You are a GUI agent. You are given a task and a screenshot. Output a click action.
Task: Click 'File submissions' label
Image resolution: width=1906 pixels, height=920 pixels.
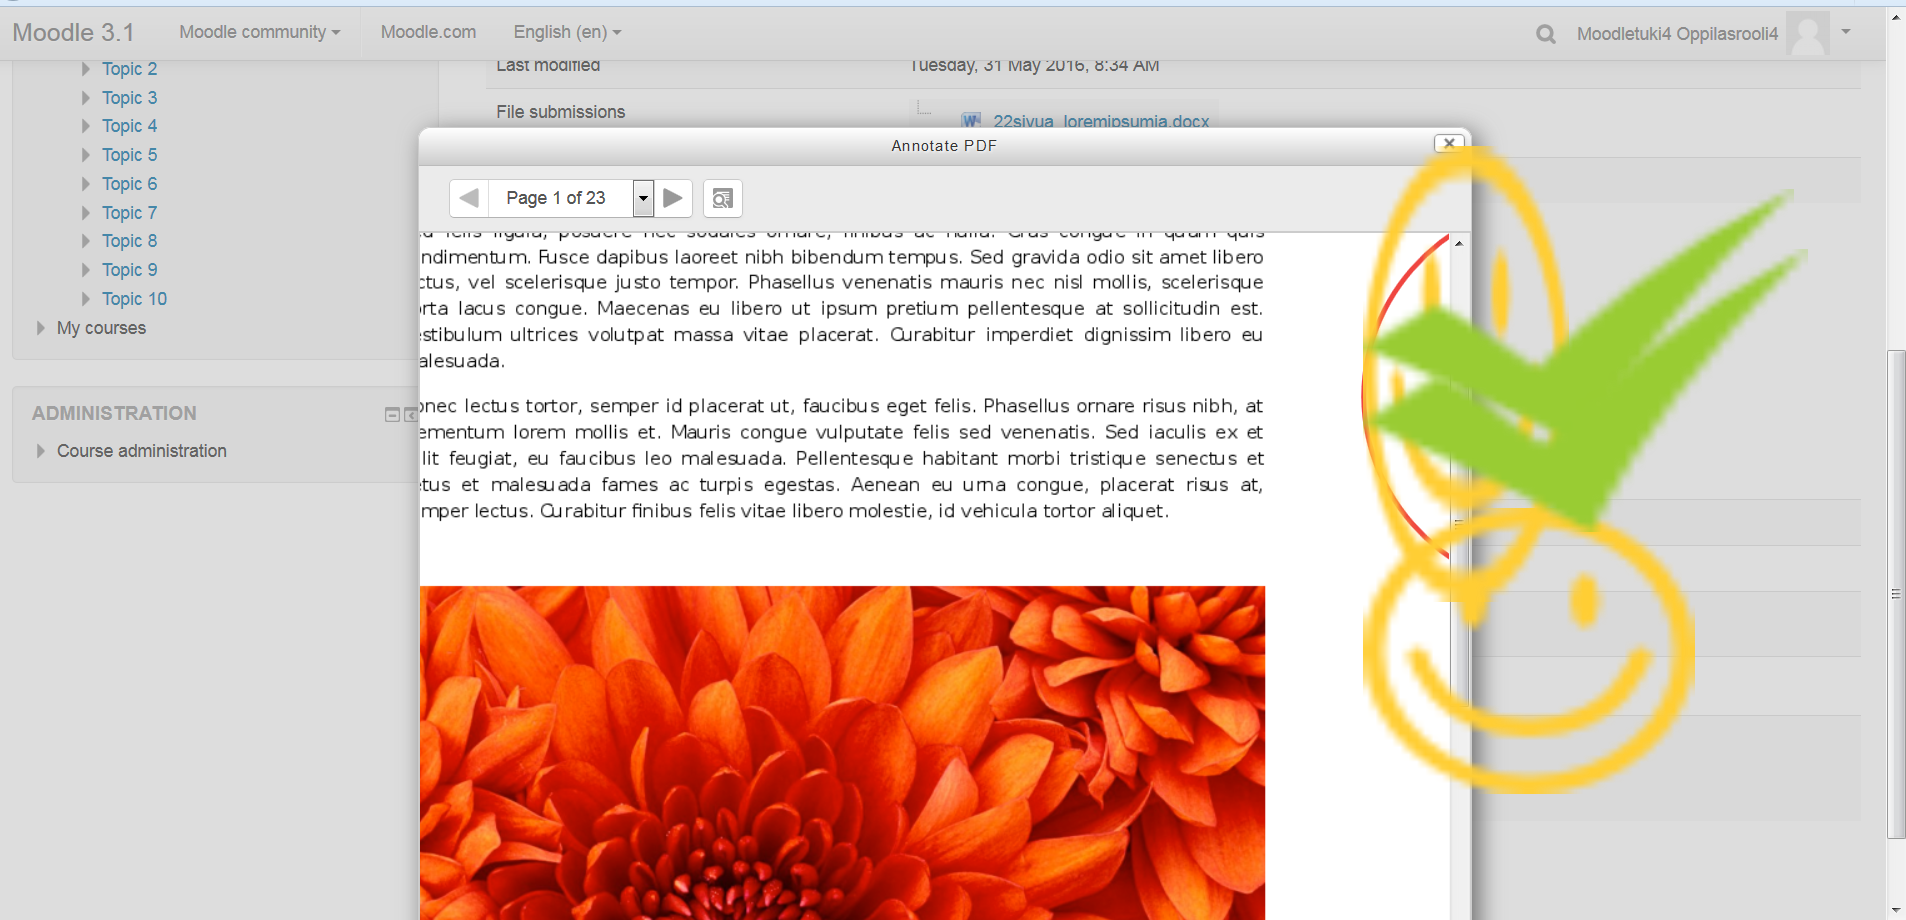(x=560, y=112)
